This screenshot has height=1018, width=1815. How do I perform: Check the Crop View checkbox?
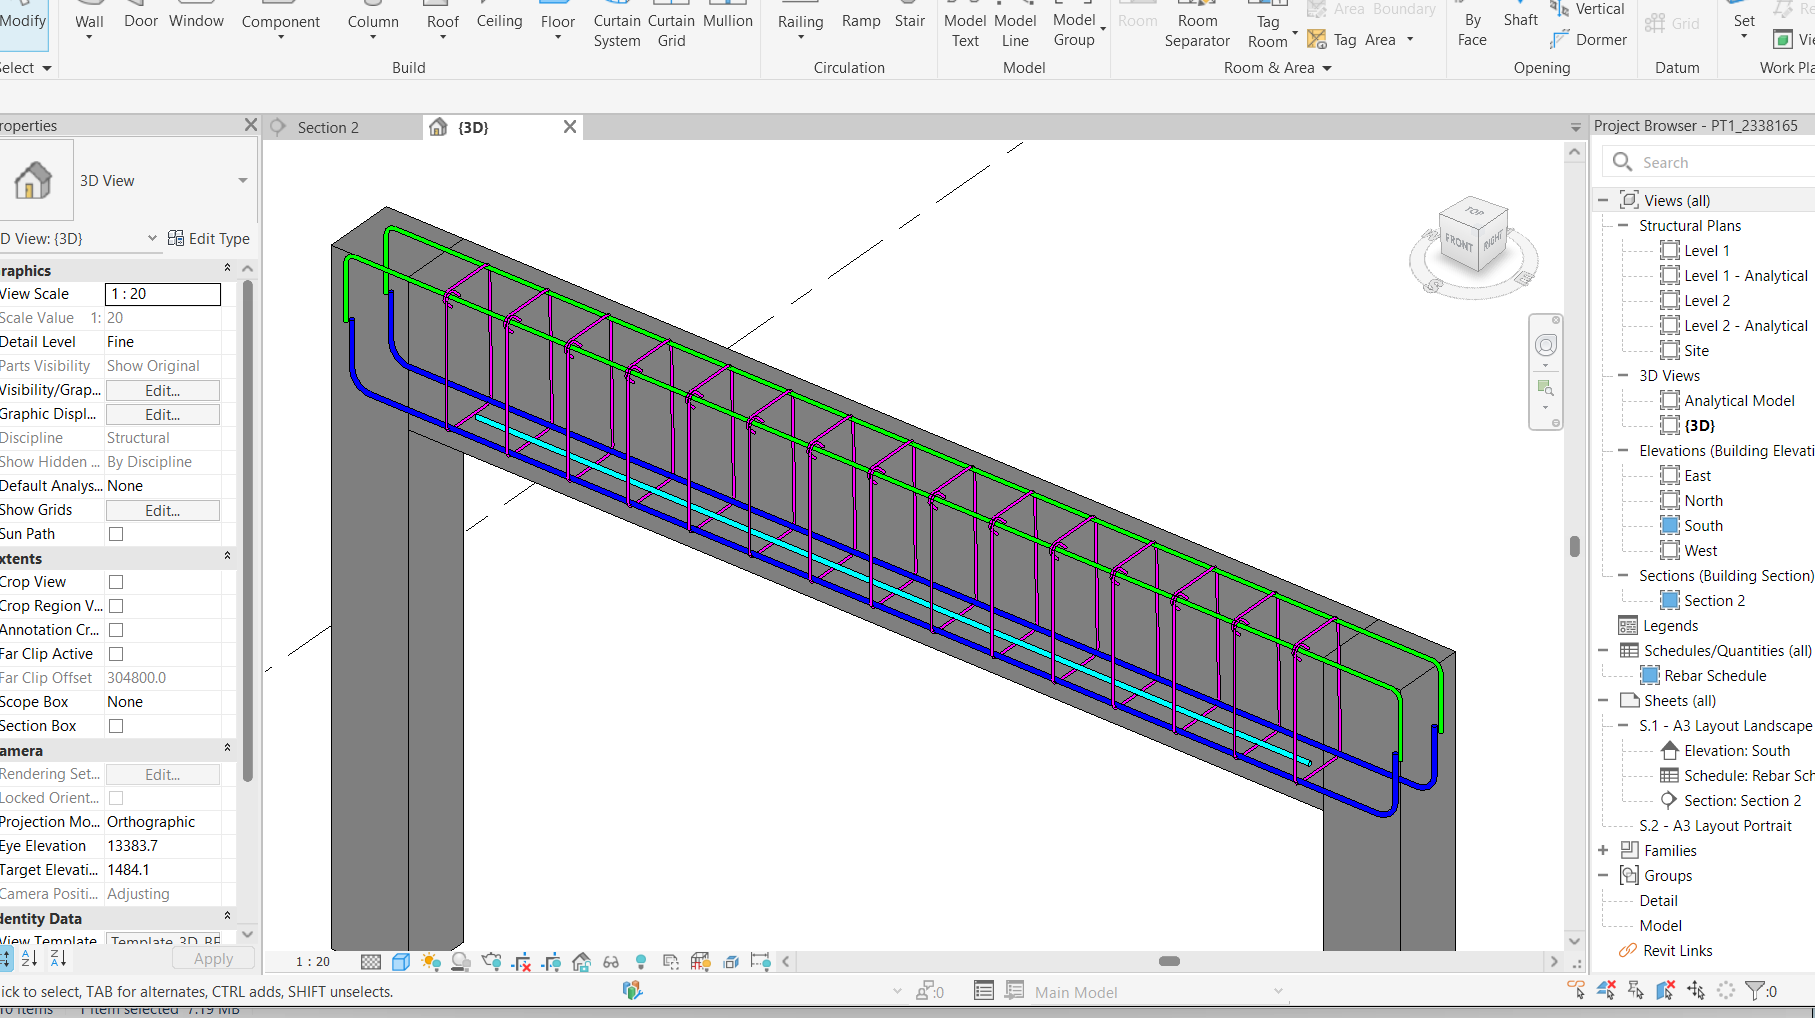116,582
